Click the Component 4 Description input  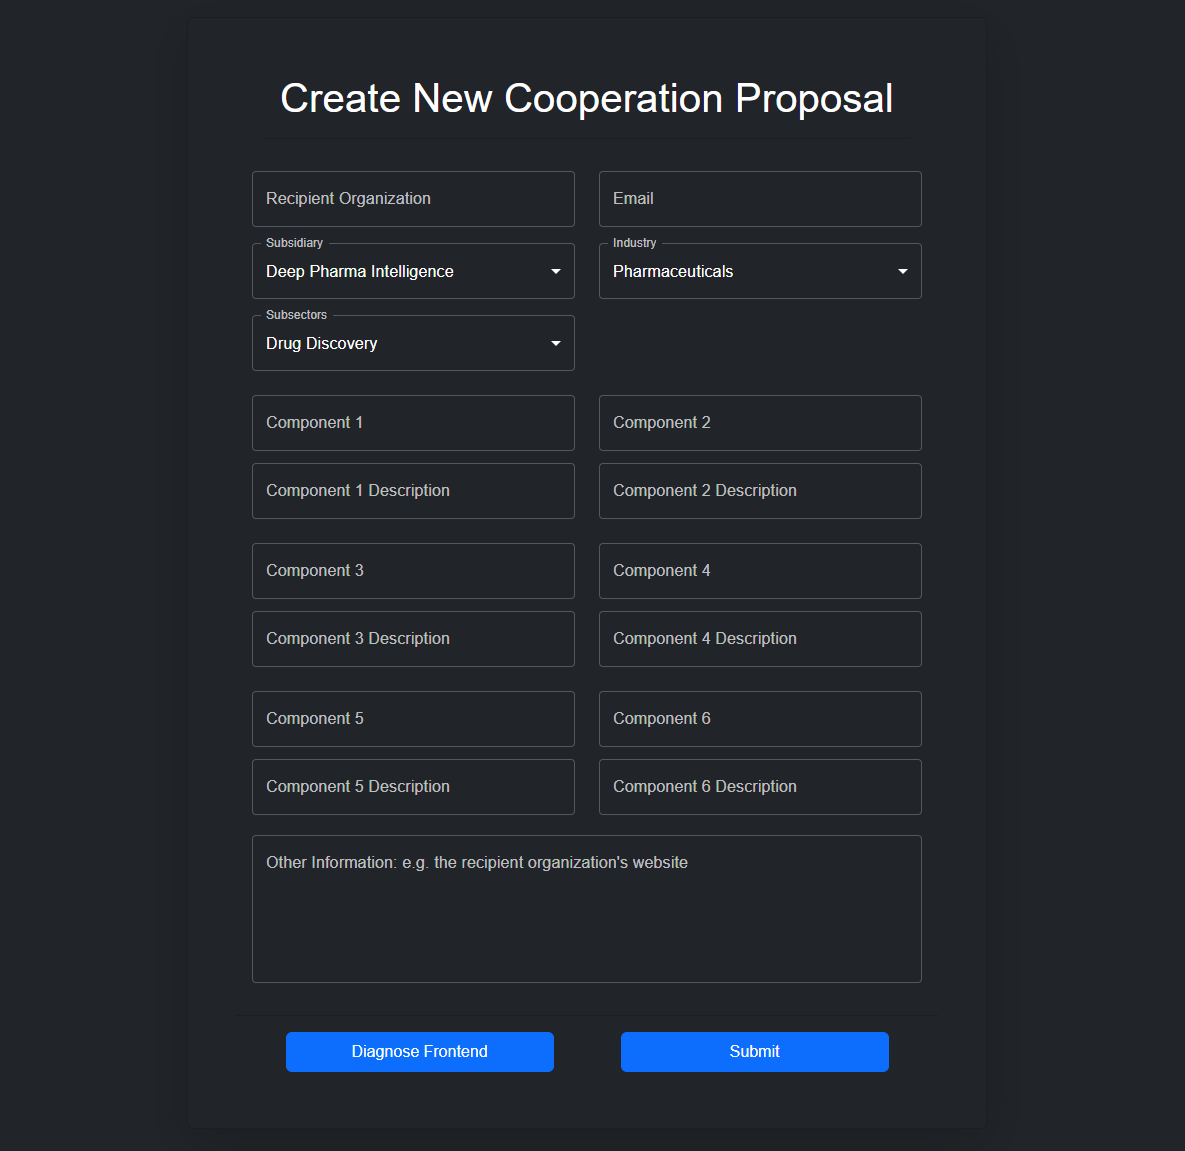[x=760, y=639]
